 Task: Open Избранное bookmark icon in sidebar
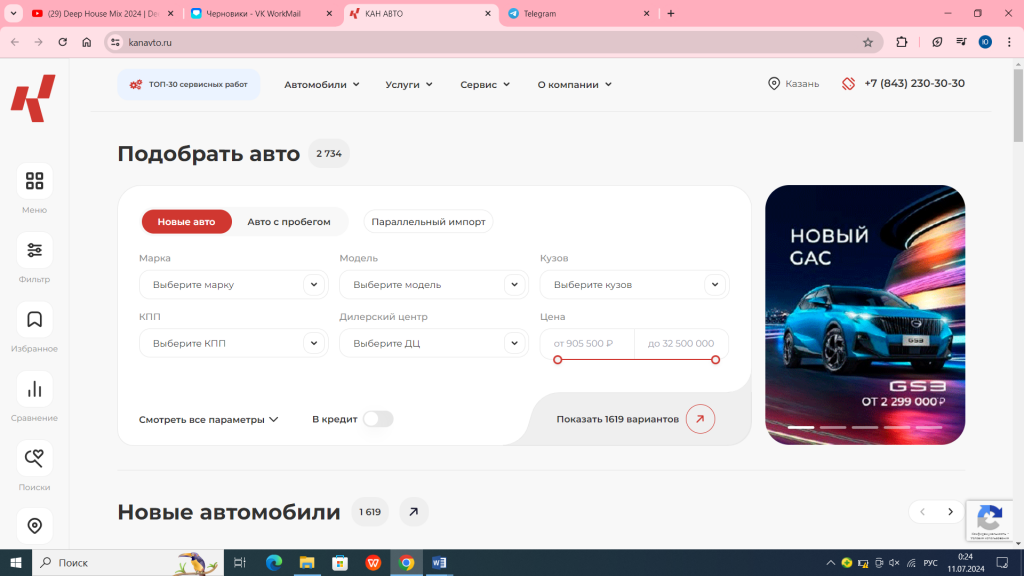[35, 319]
